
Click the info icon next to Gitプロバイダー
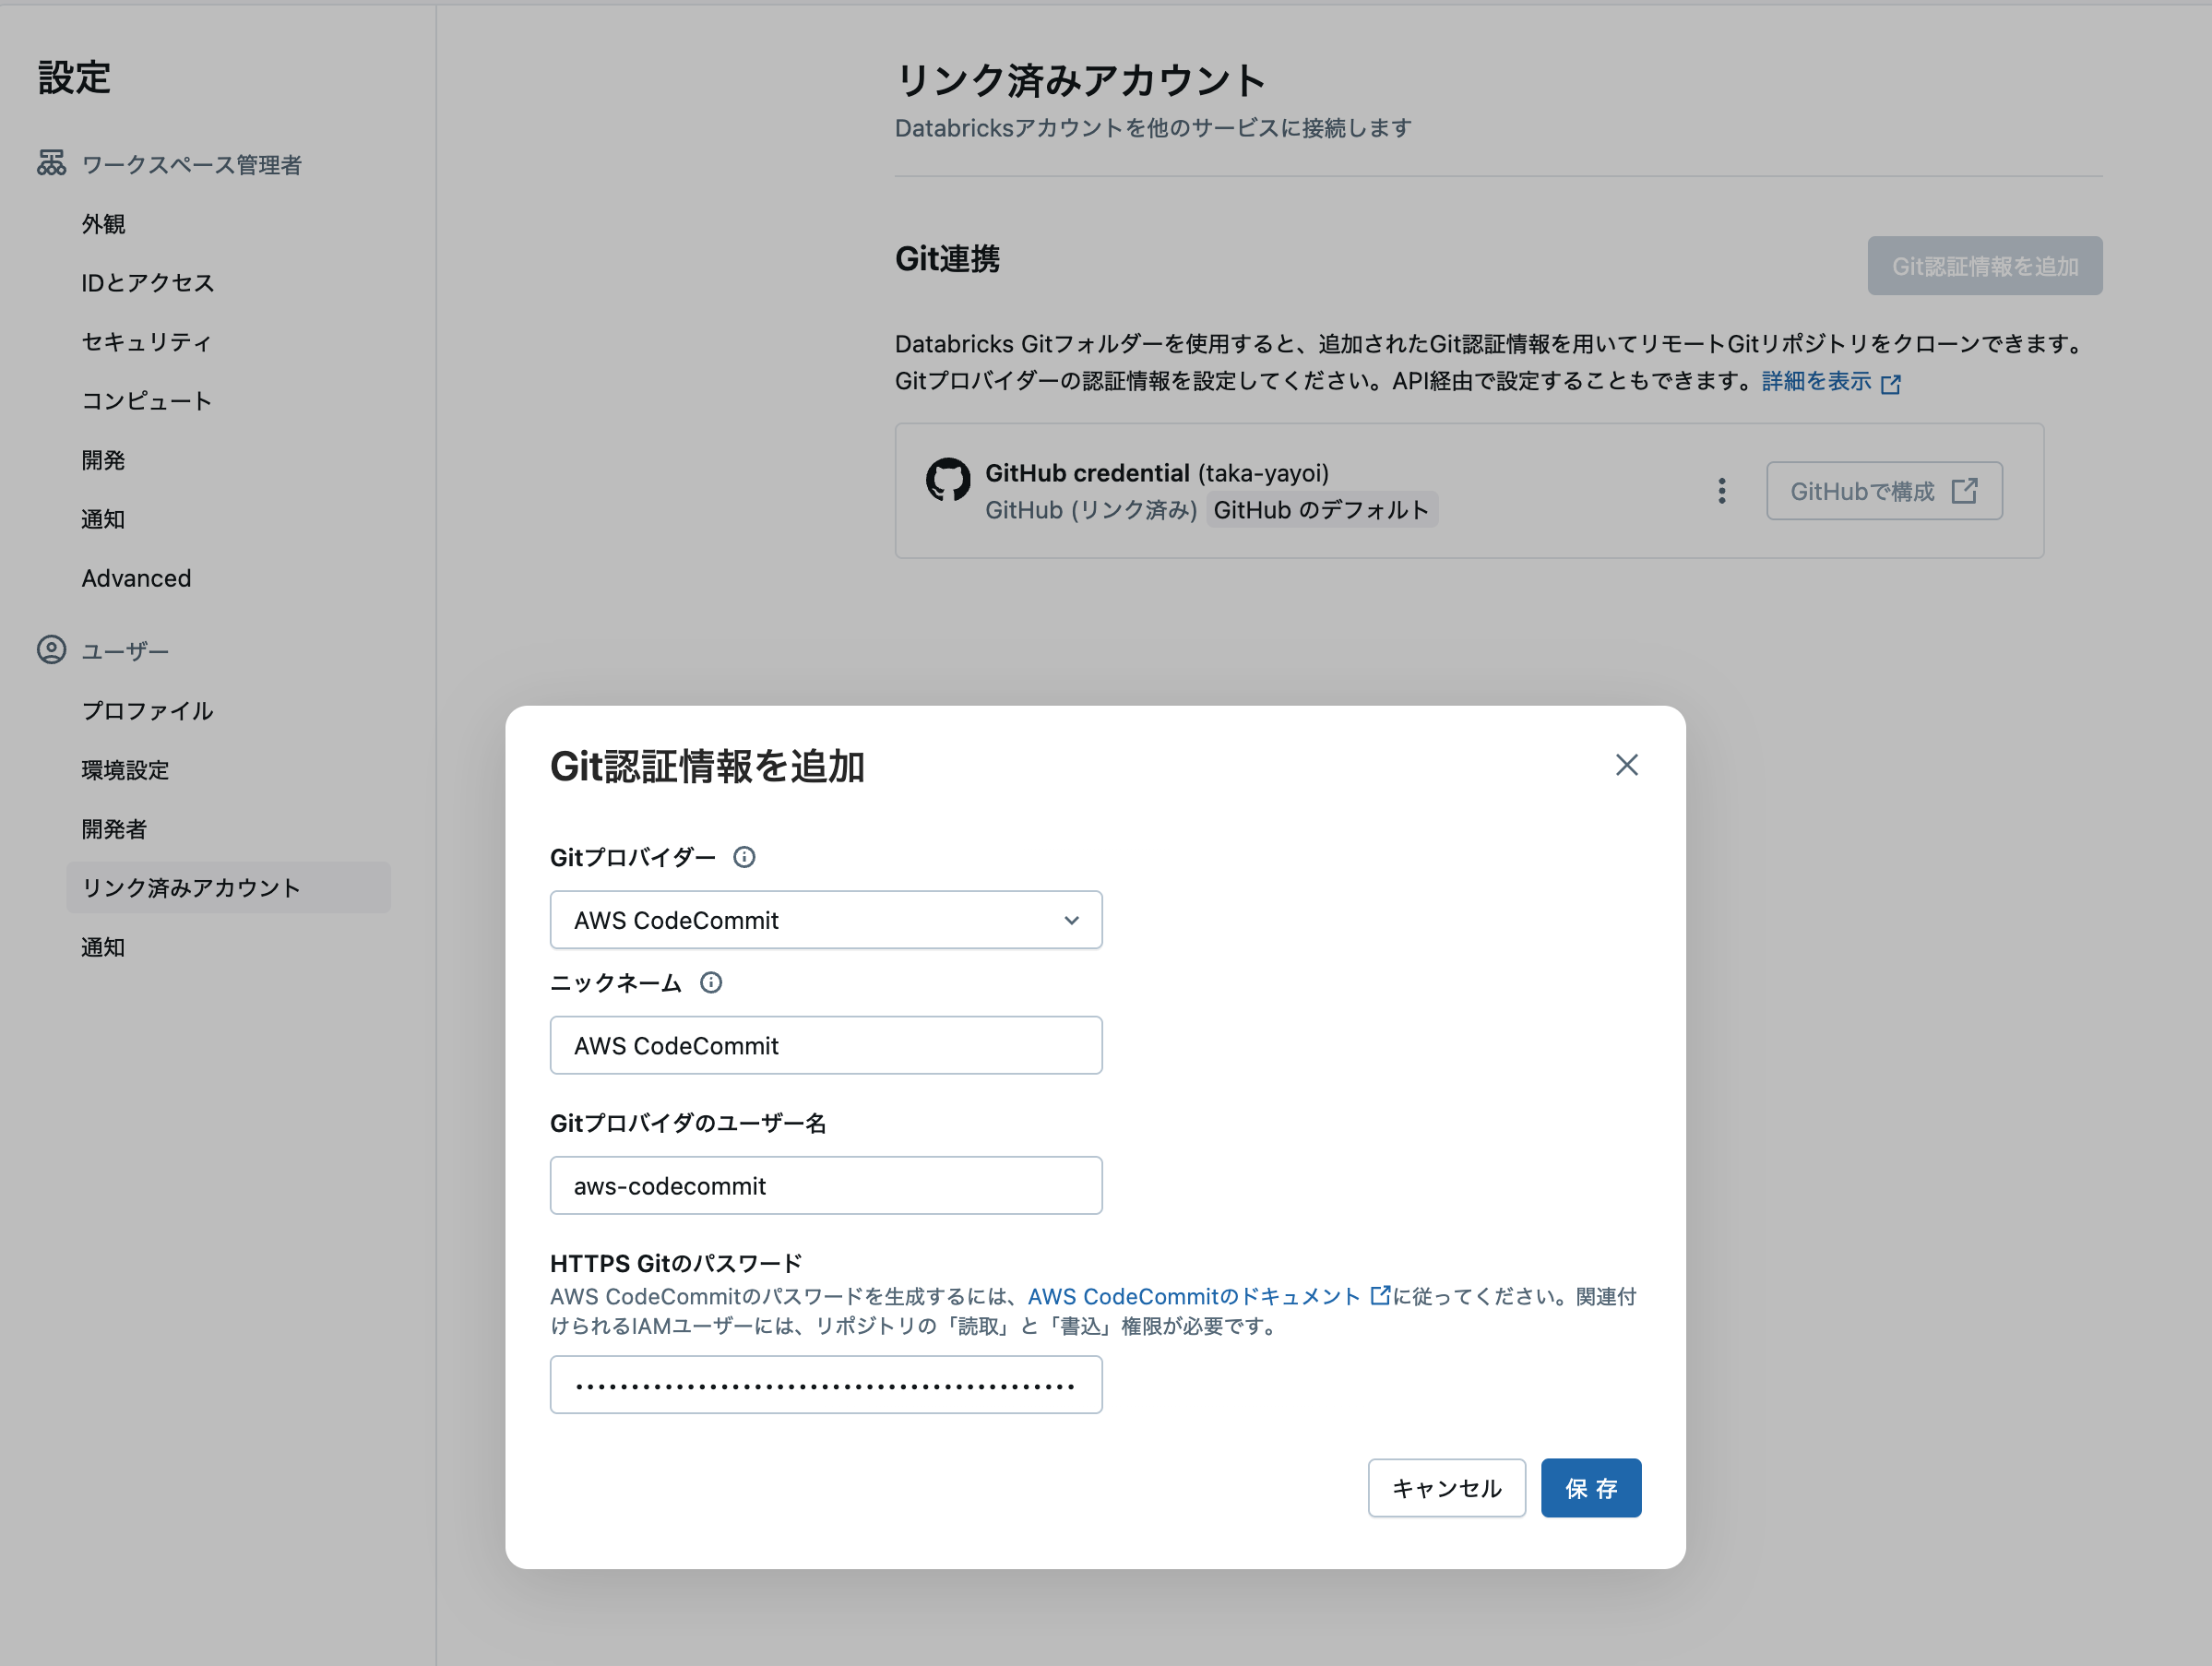pos(744,857)
